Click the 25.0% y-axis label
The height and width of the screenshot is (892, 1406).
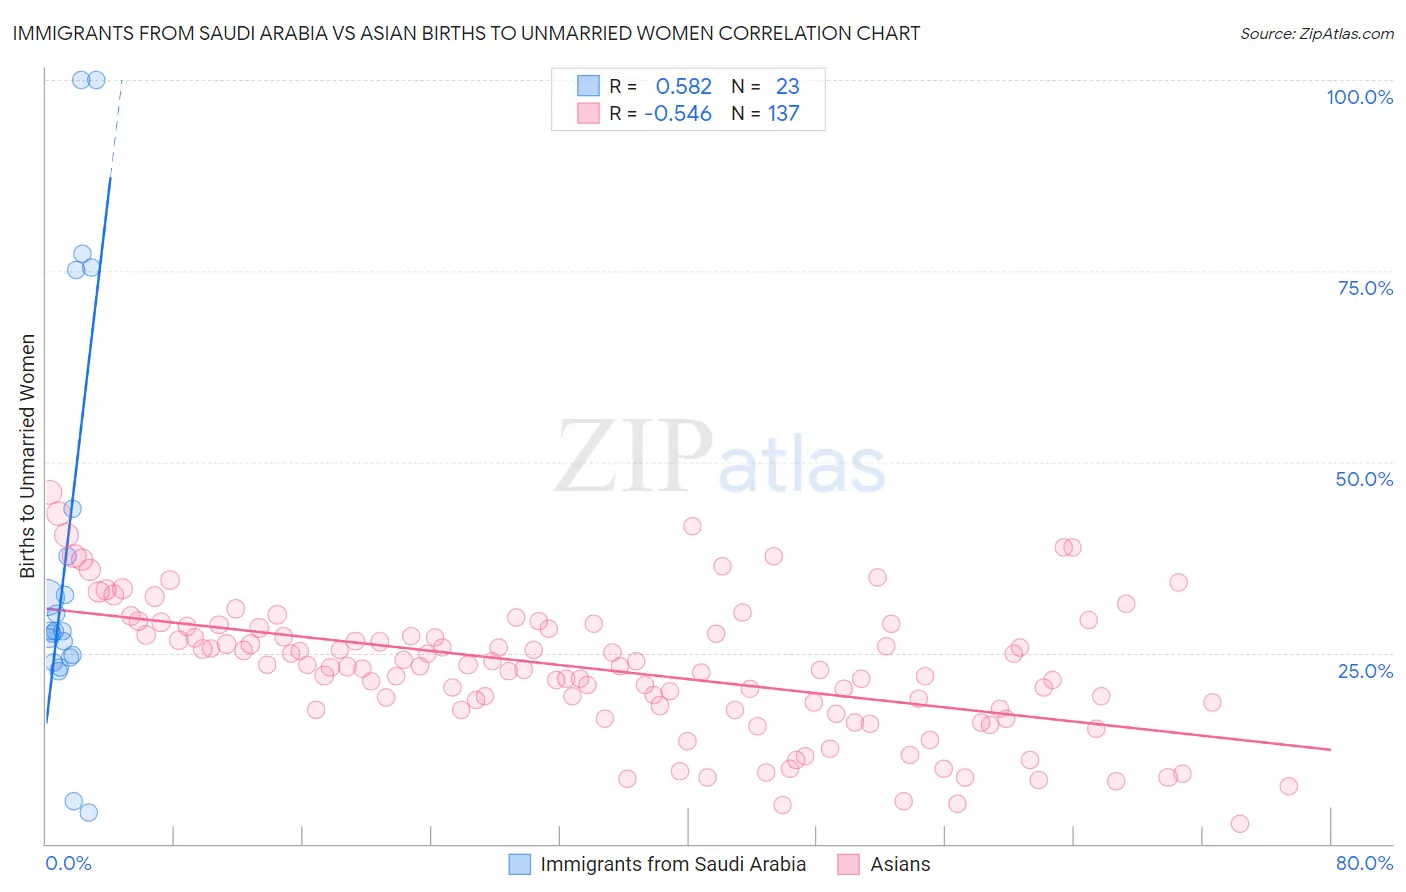[1366, 671]
